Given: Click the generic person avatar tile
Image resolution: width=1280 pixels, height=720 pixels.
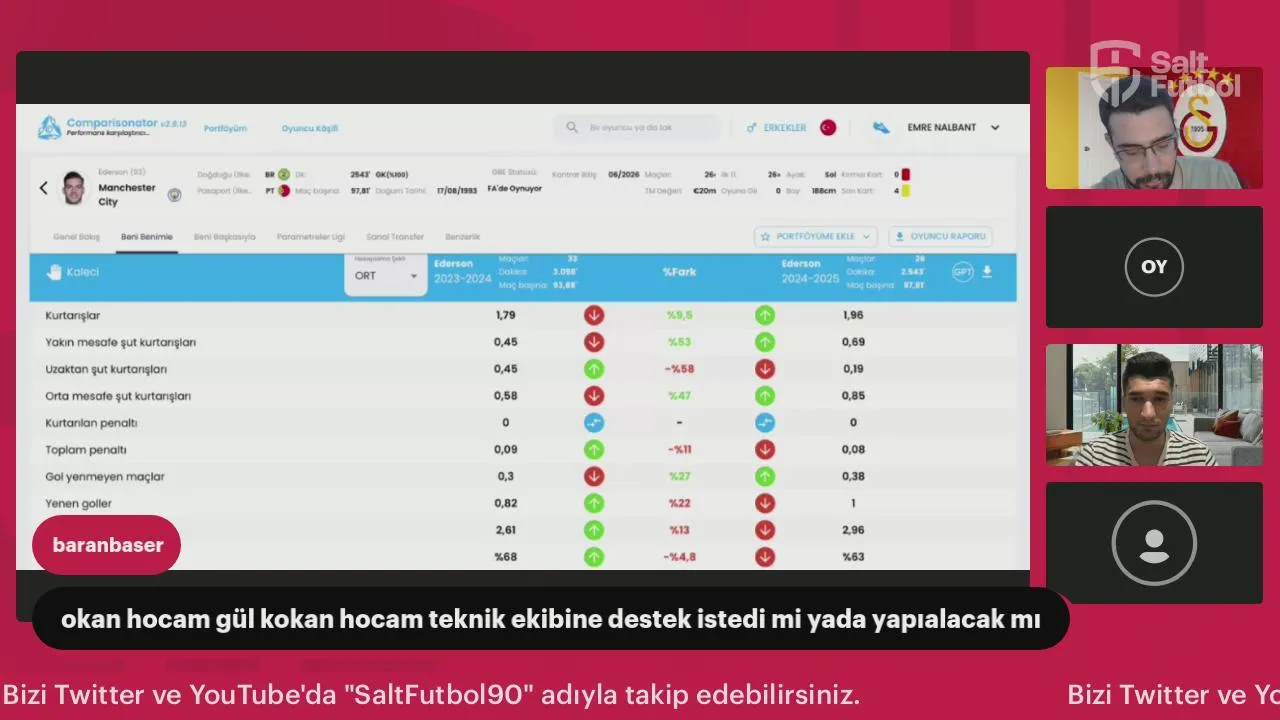Looking at the screenshot, I should click(x=1154, y=543).
